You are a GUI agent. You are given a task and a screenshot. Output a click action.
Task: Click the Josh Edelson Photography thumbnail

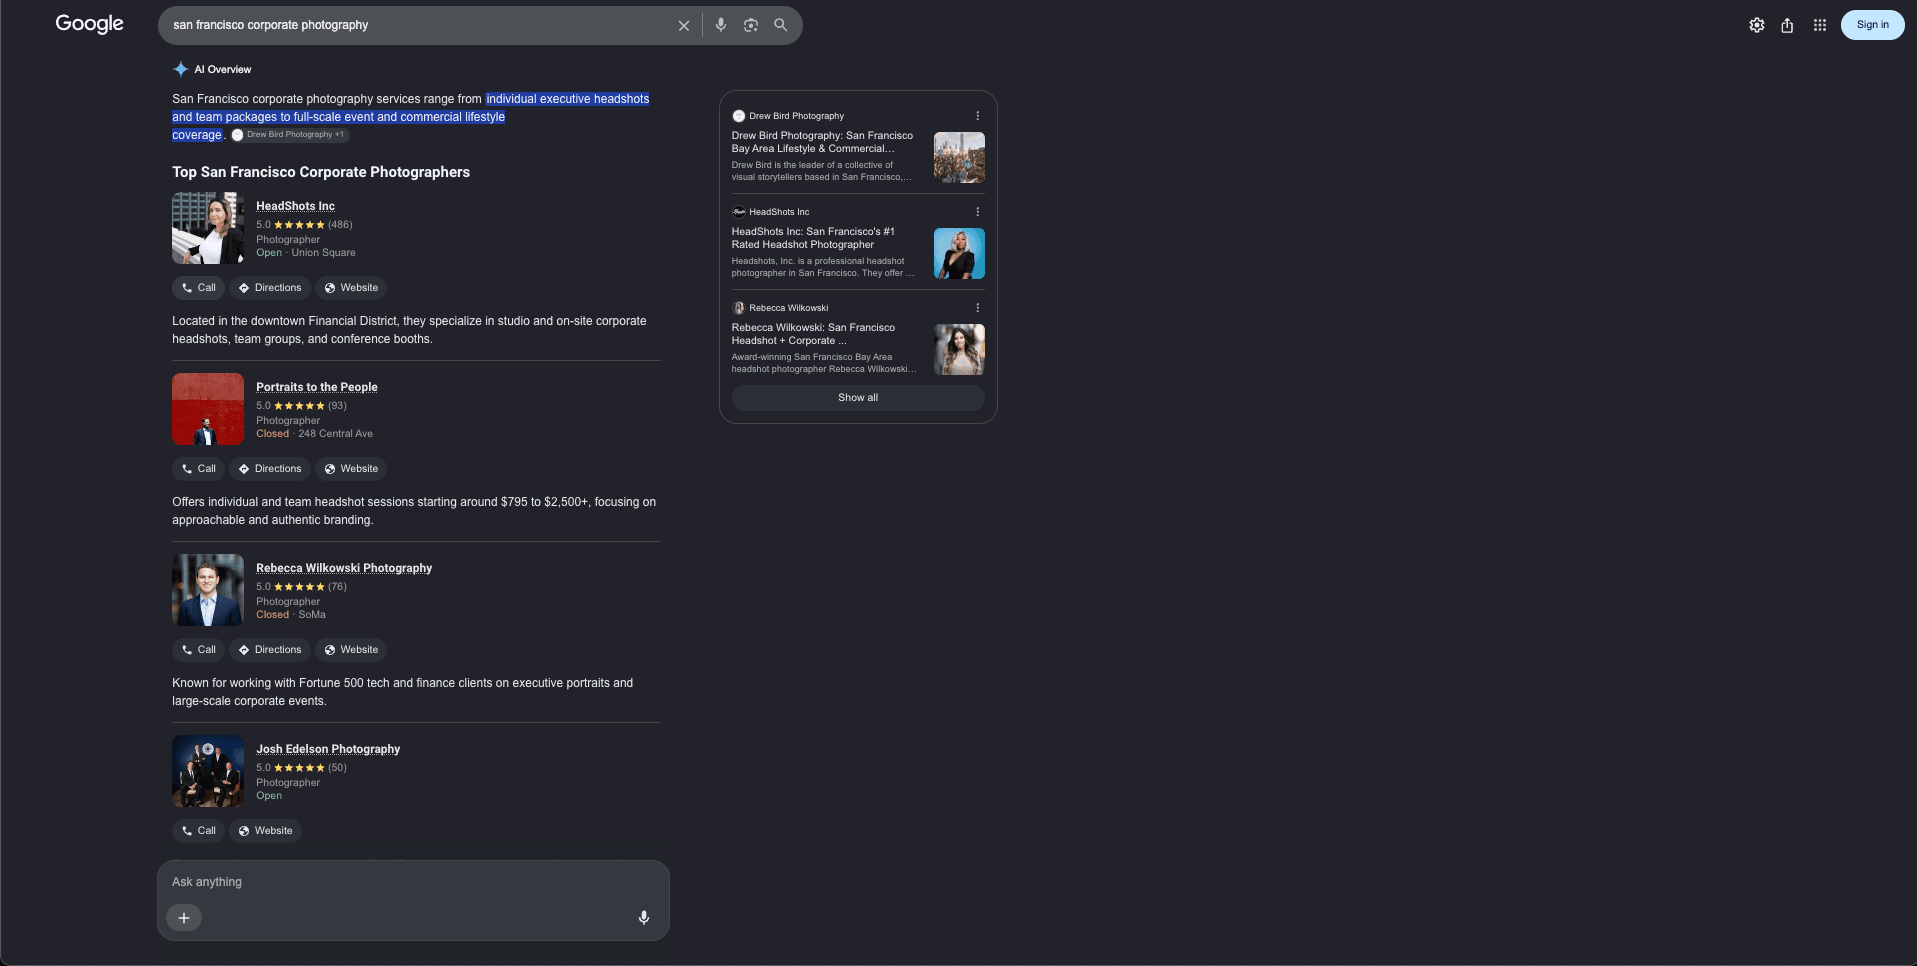(x=208, y=771)
